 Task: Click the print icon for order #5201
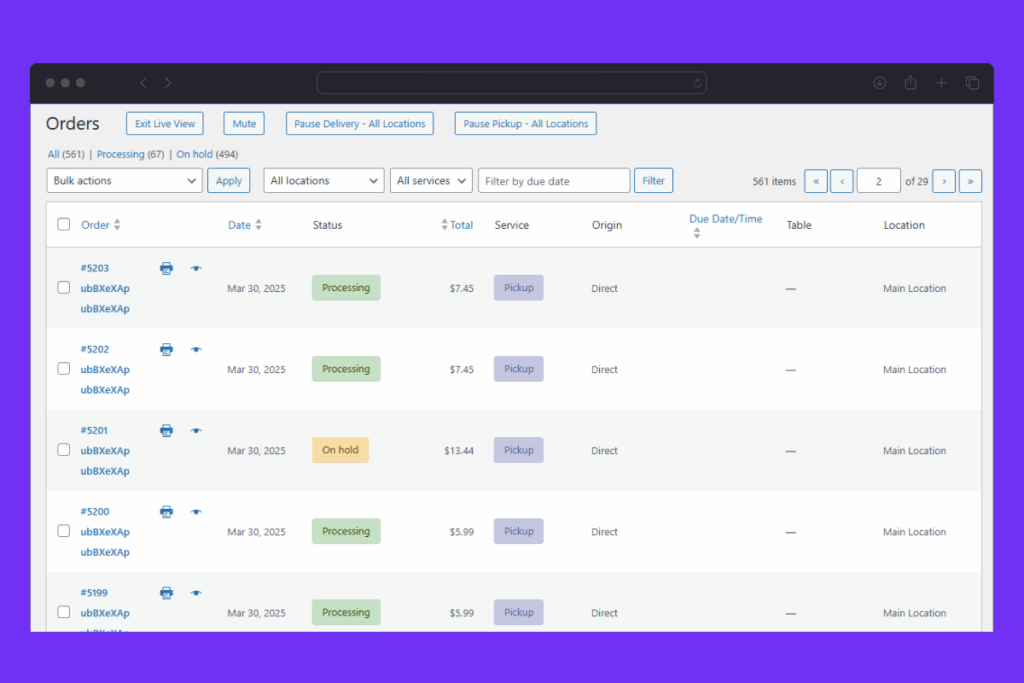coord(166,430)
